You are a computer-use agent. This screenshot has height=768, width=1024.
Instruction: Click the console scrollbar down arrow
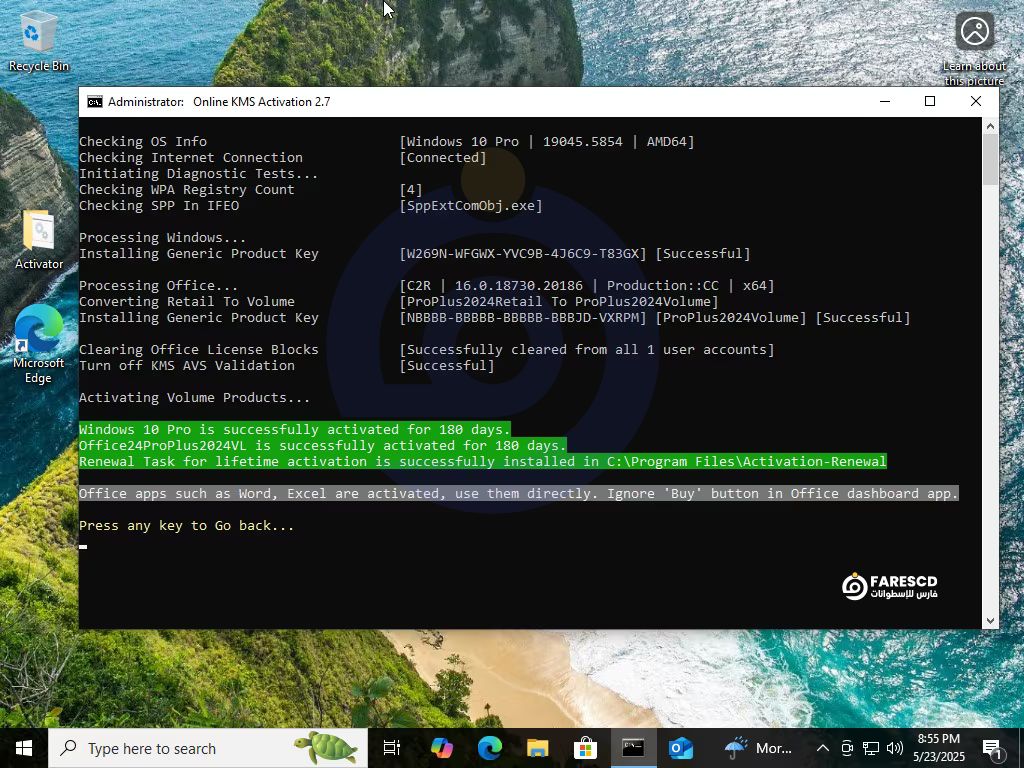[990, 621]
